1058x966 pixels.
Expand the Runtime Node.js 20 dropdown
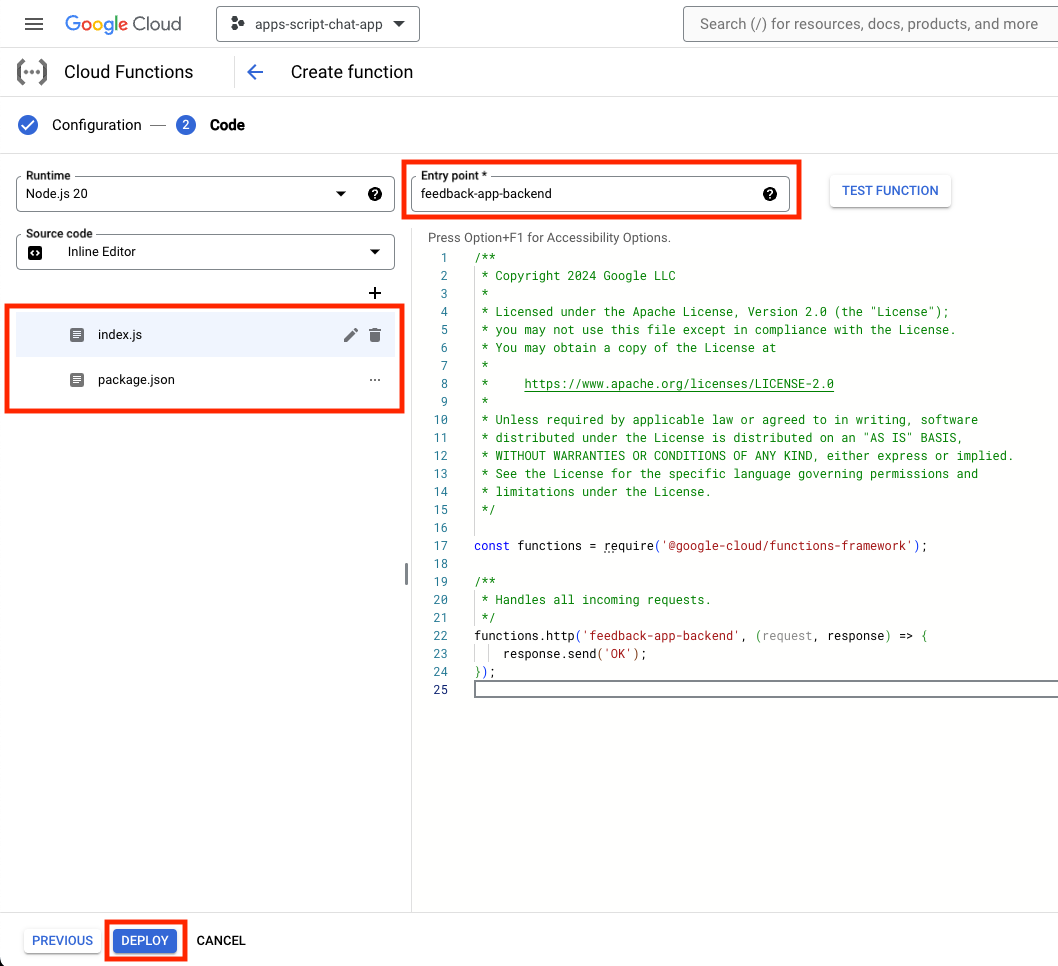tap(341, 194)
